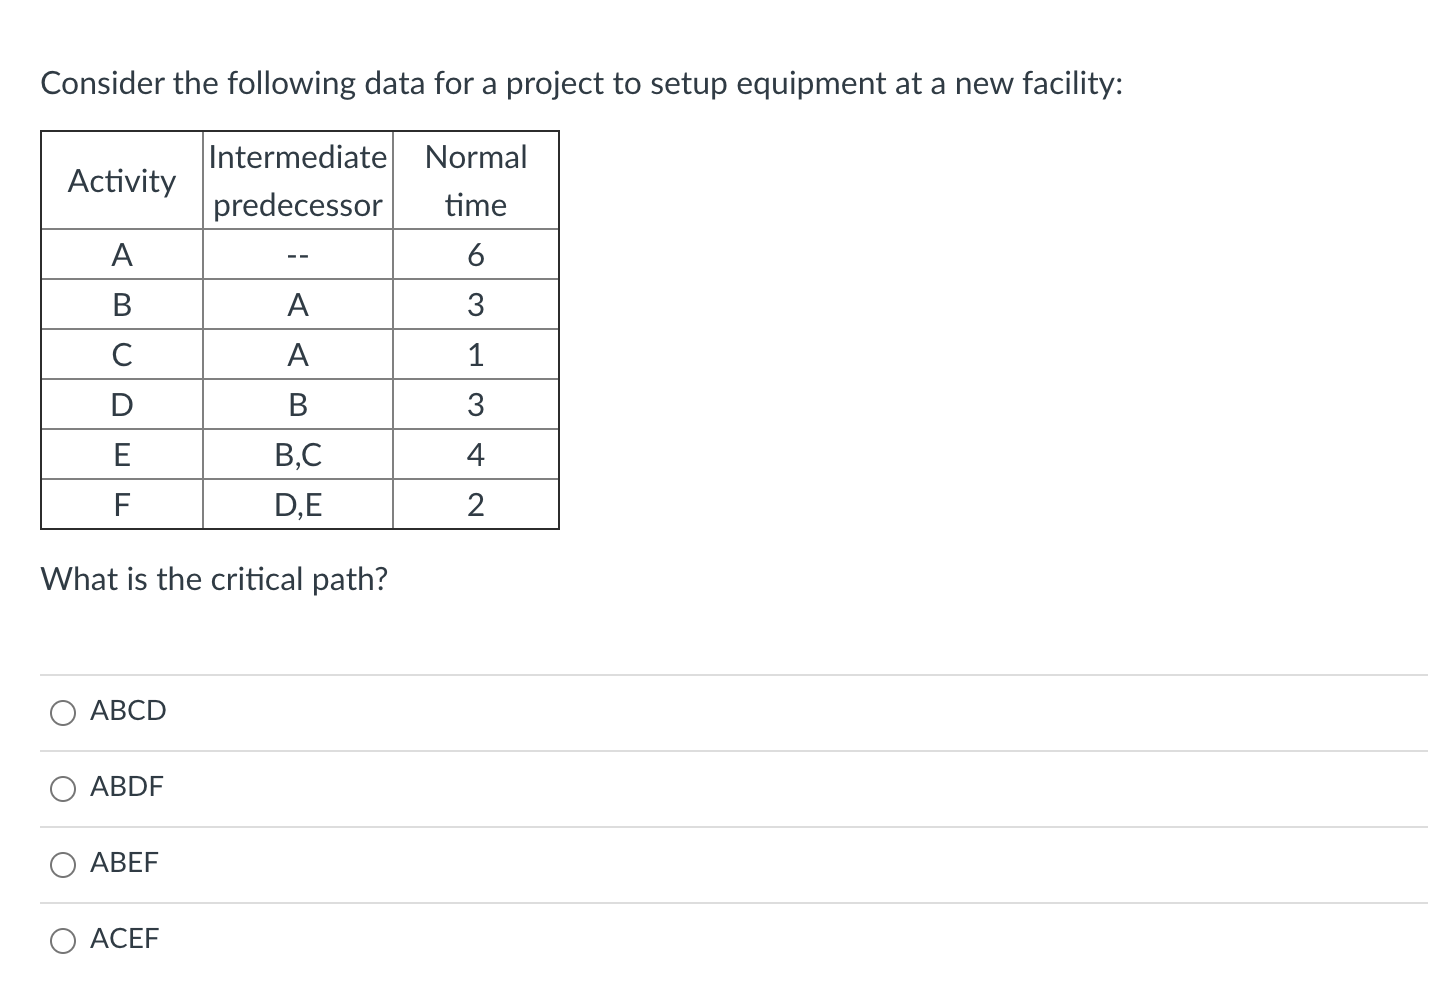Click the ABCD answer label text
The image size is (1450, 1002).
click(127, 712)
